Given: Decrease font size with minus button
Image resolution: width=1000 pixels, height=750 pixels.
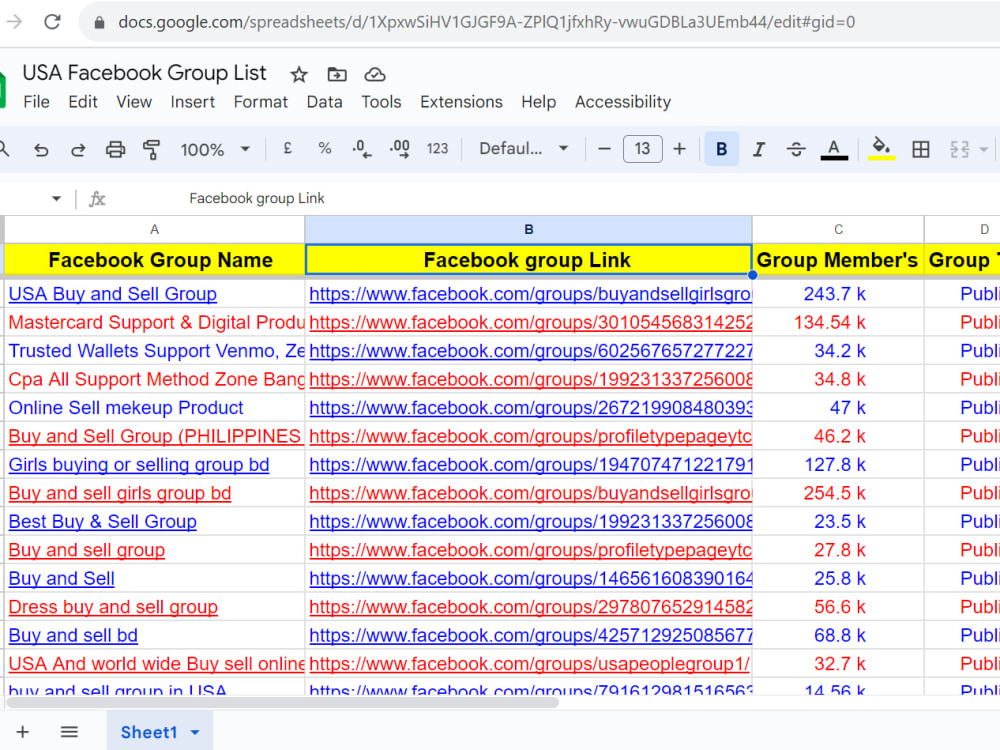Looking at the screenshot, I should click(x=604, y=149).
